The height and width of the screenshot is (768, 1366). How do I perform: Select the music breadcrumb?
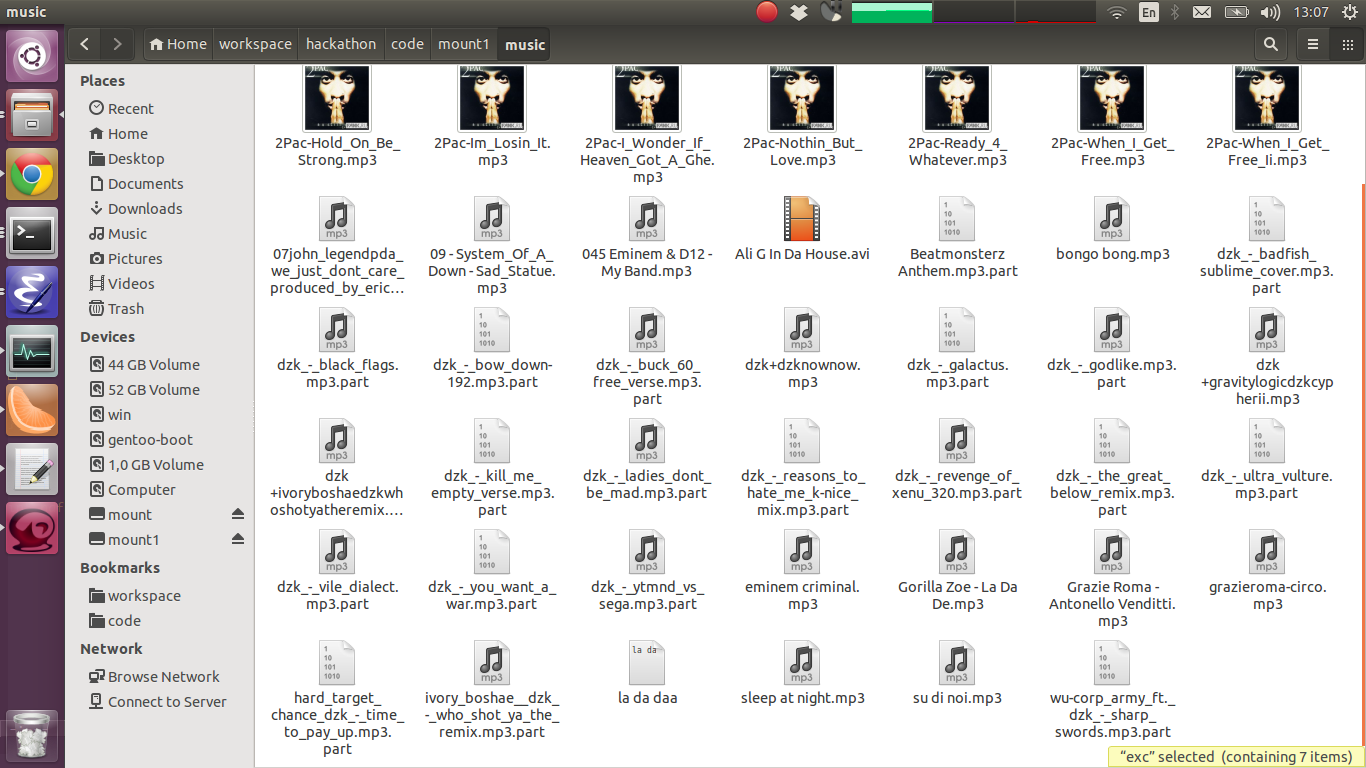click(x=525, y=44)
